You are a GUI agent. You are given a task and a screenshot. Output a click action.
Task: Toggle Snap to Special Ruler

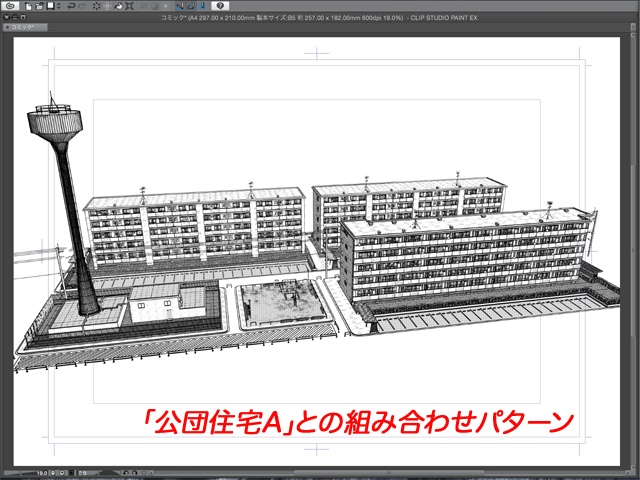tap(191, 6)
